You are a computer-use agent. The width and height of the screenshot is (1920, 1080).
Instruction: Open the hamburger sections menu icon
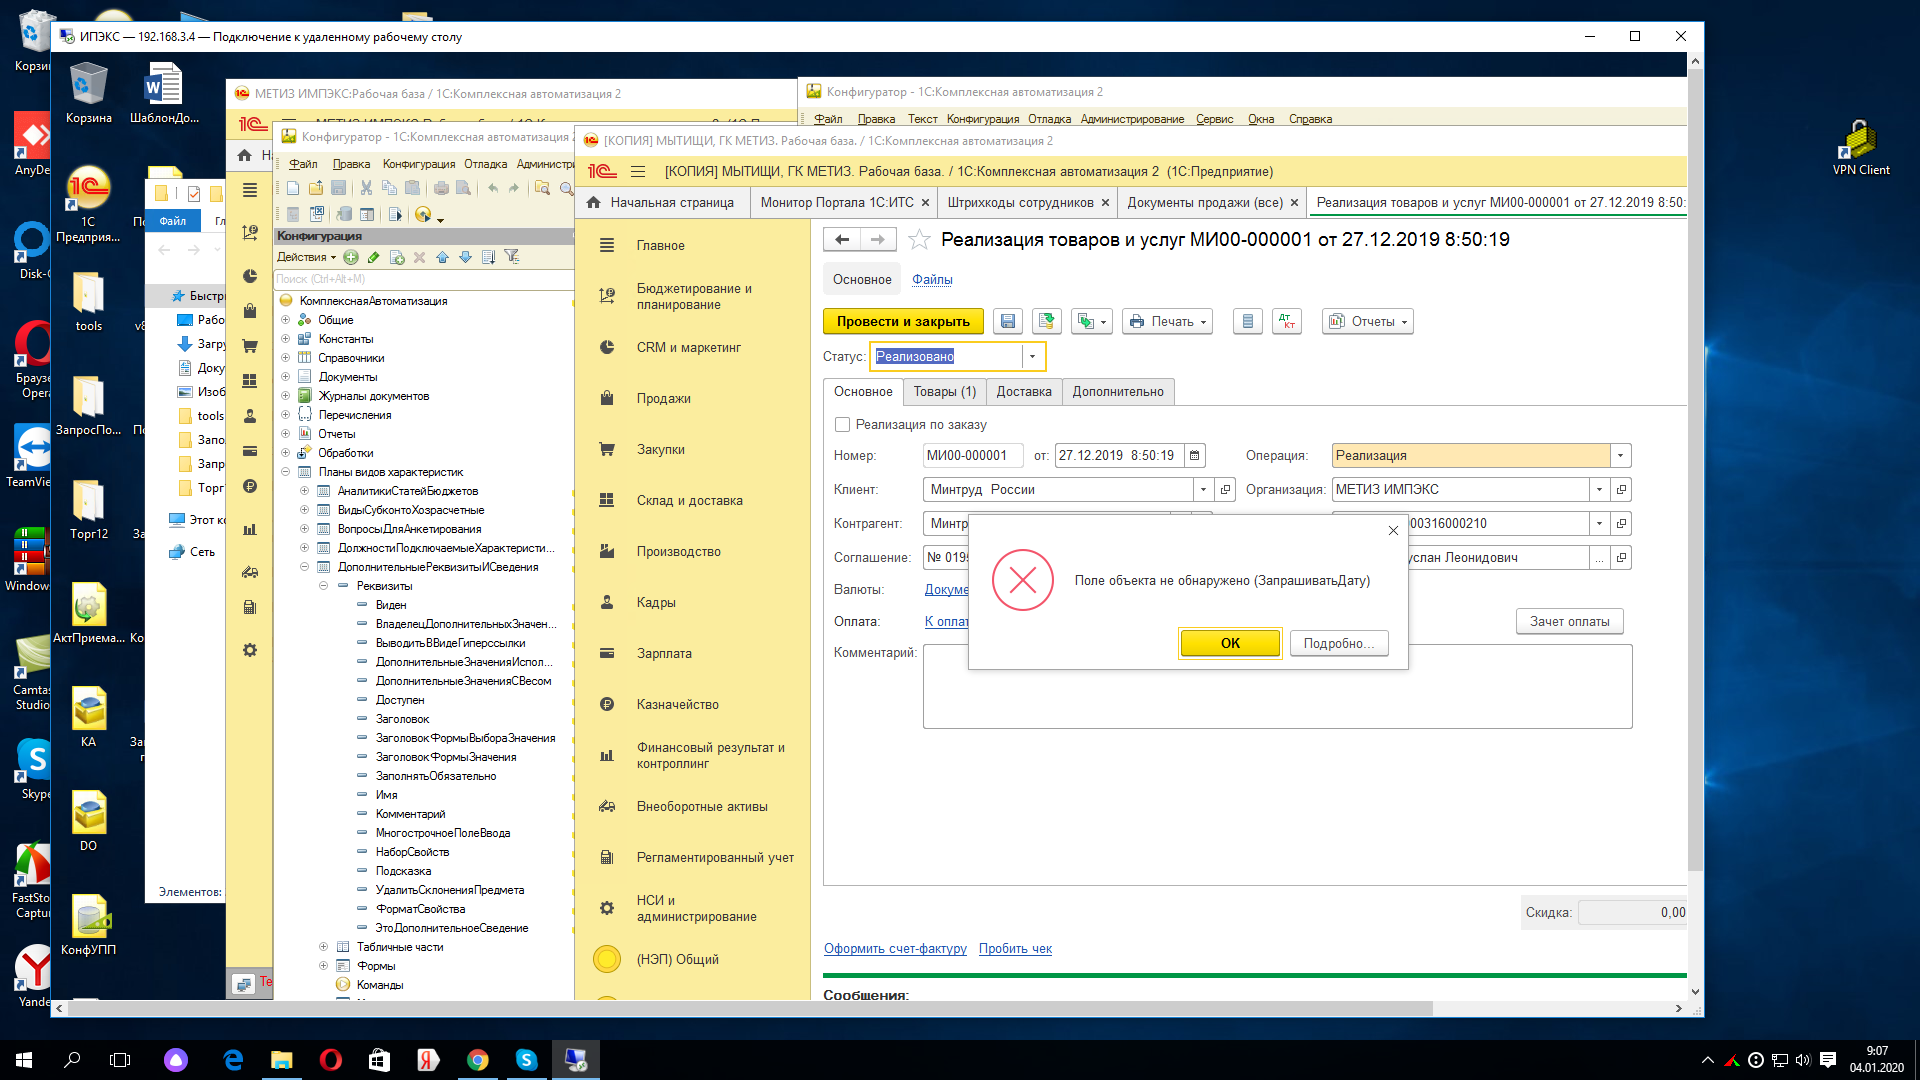tap(638, 171)
